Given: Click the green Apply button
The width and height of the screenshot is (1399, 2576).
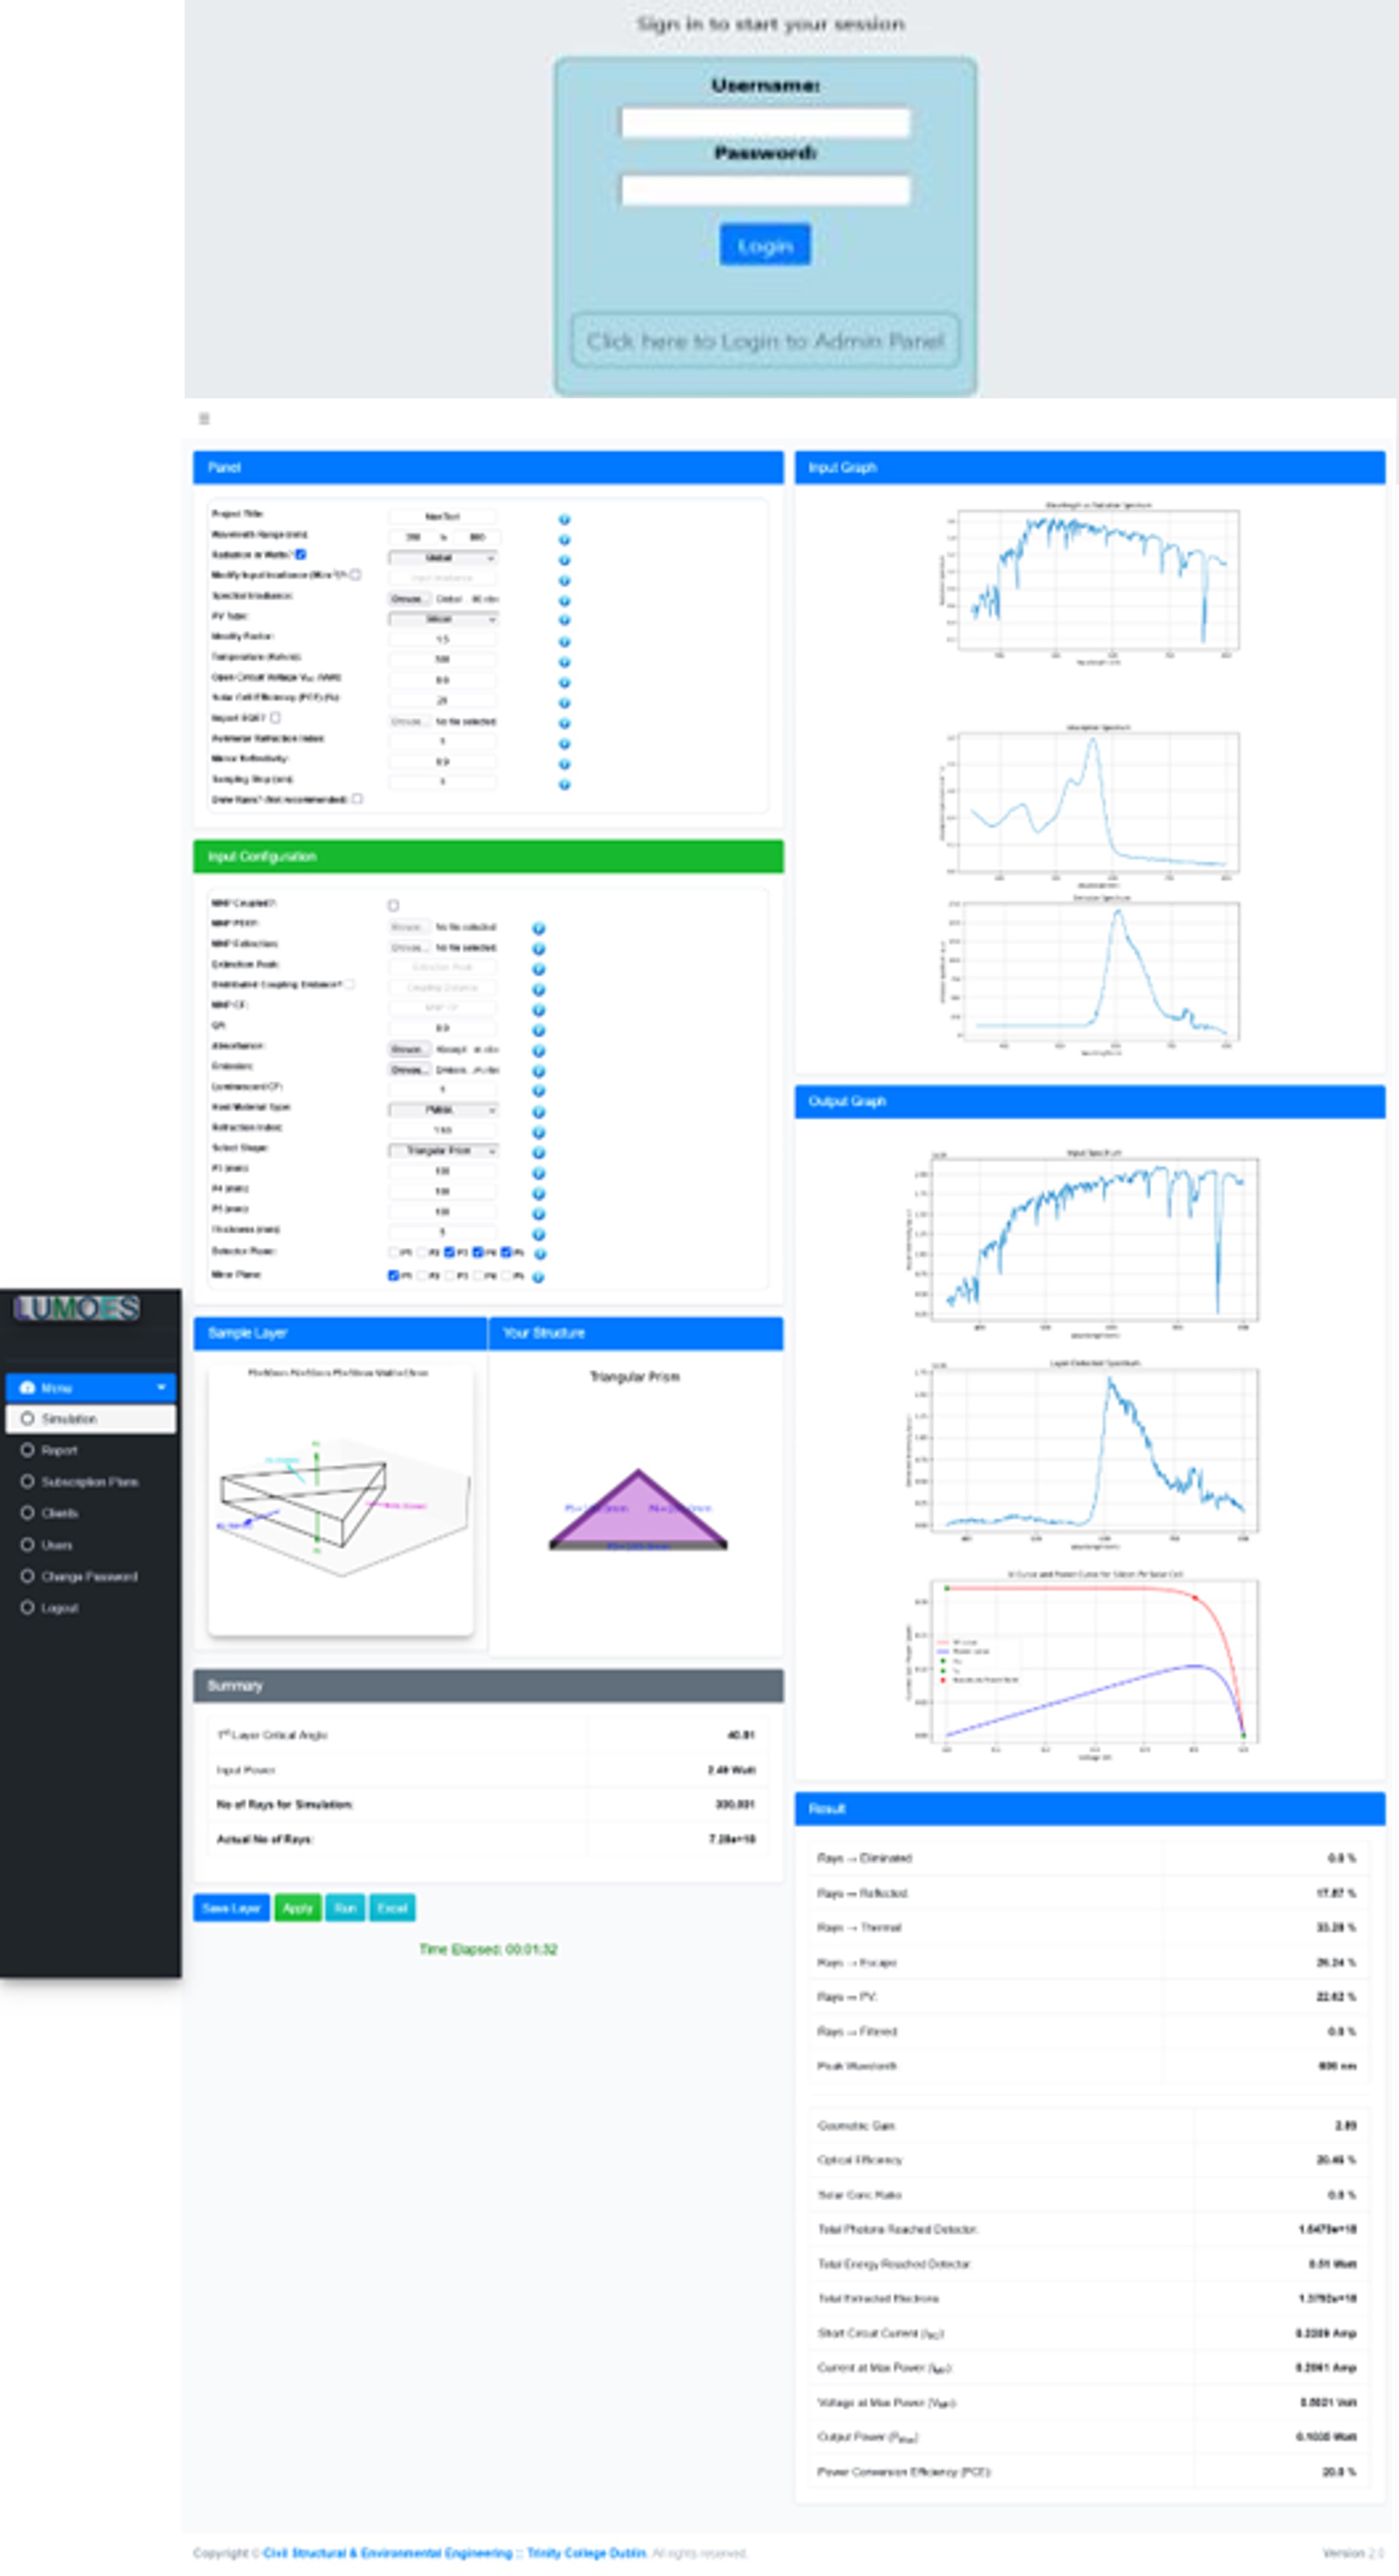Looking at the screenshot, I should pos(297,1908).
